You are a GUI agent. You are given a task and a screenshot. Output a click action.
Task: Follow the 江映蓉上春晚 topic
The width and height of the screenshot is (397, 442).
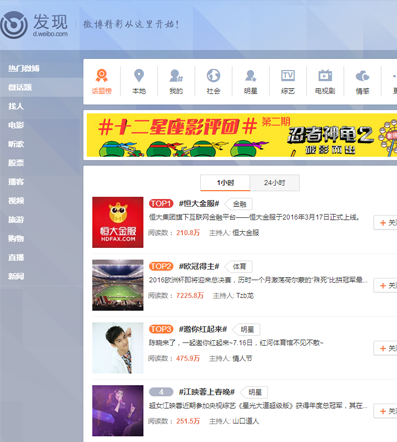click(386, 411)
